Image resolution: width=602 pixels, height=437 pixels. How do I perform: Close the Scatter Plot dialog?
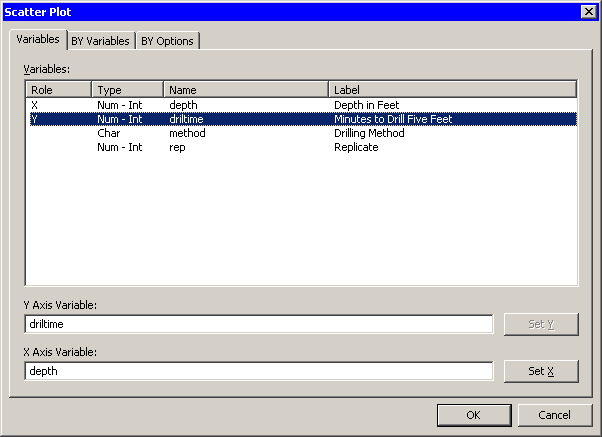point(589,11)
